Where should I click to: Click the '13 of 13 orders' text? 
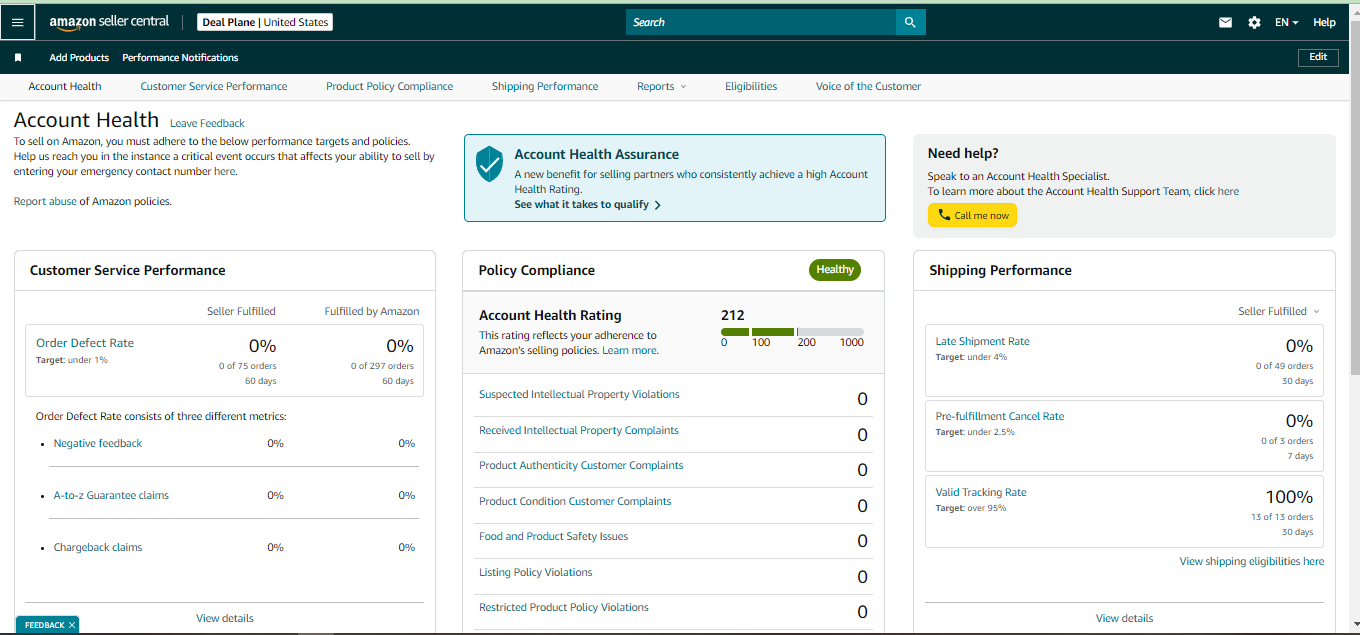click(x=1282, y=518)
